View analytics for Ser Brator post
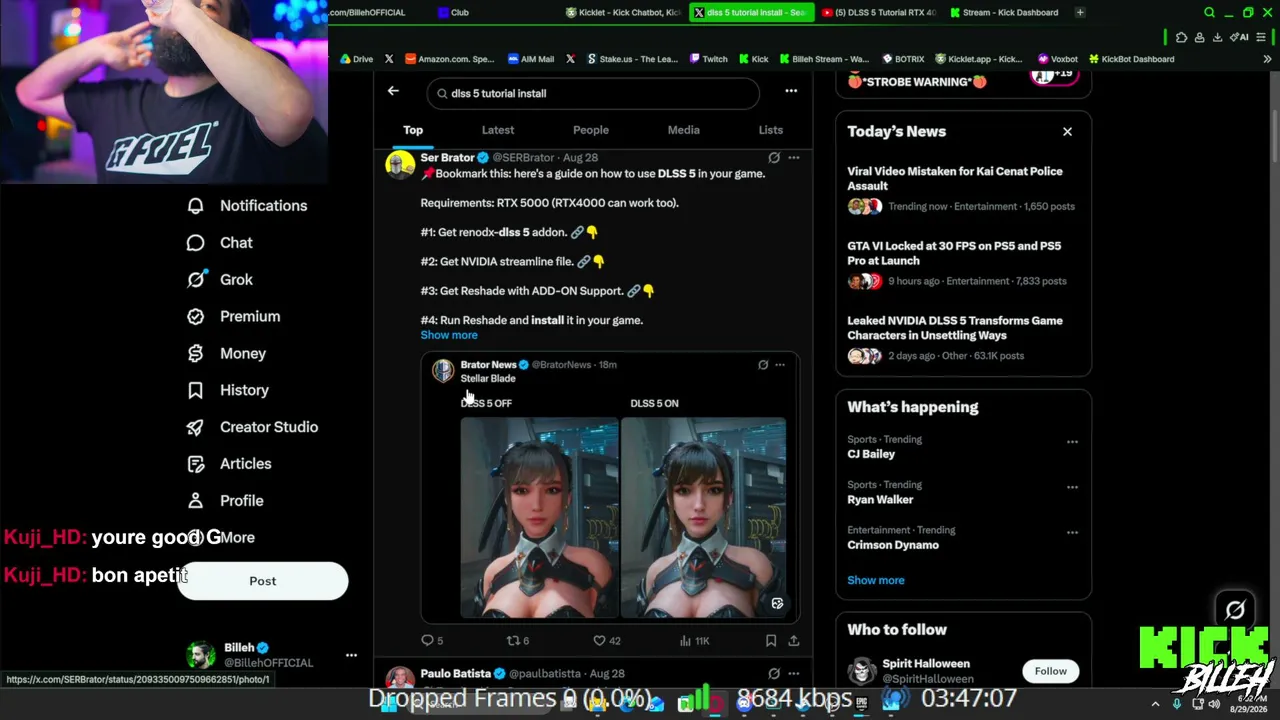This screenshot has width=1280, height=720. (x=694, y=641)
